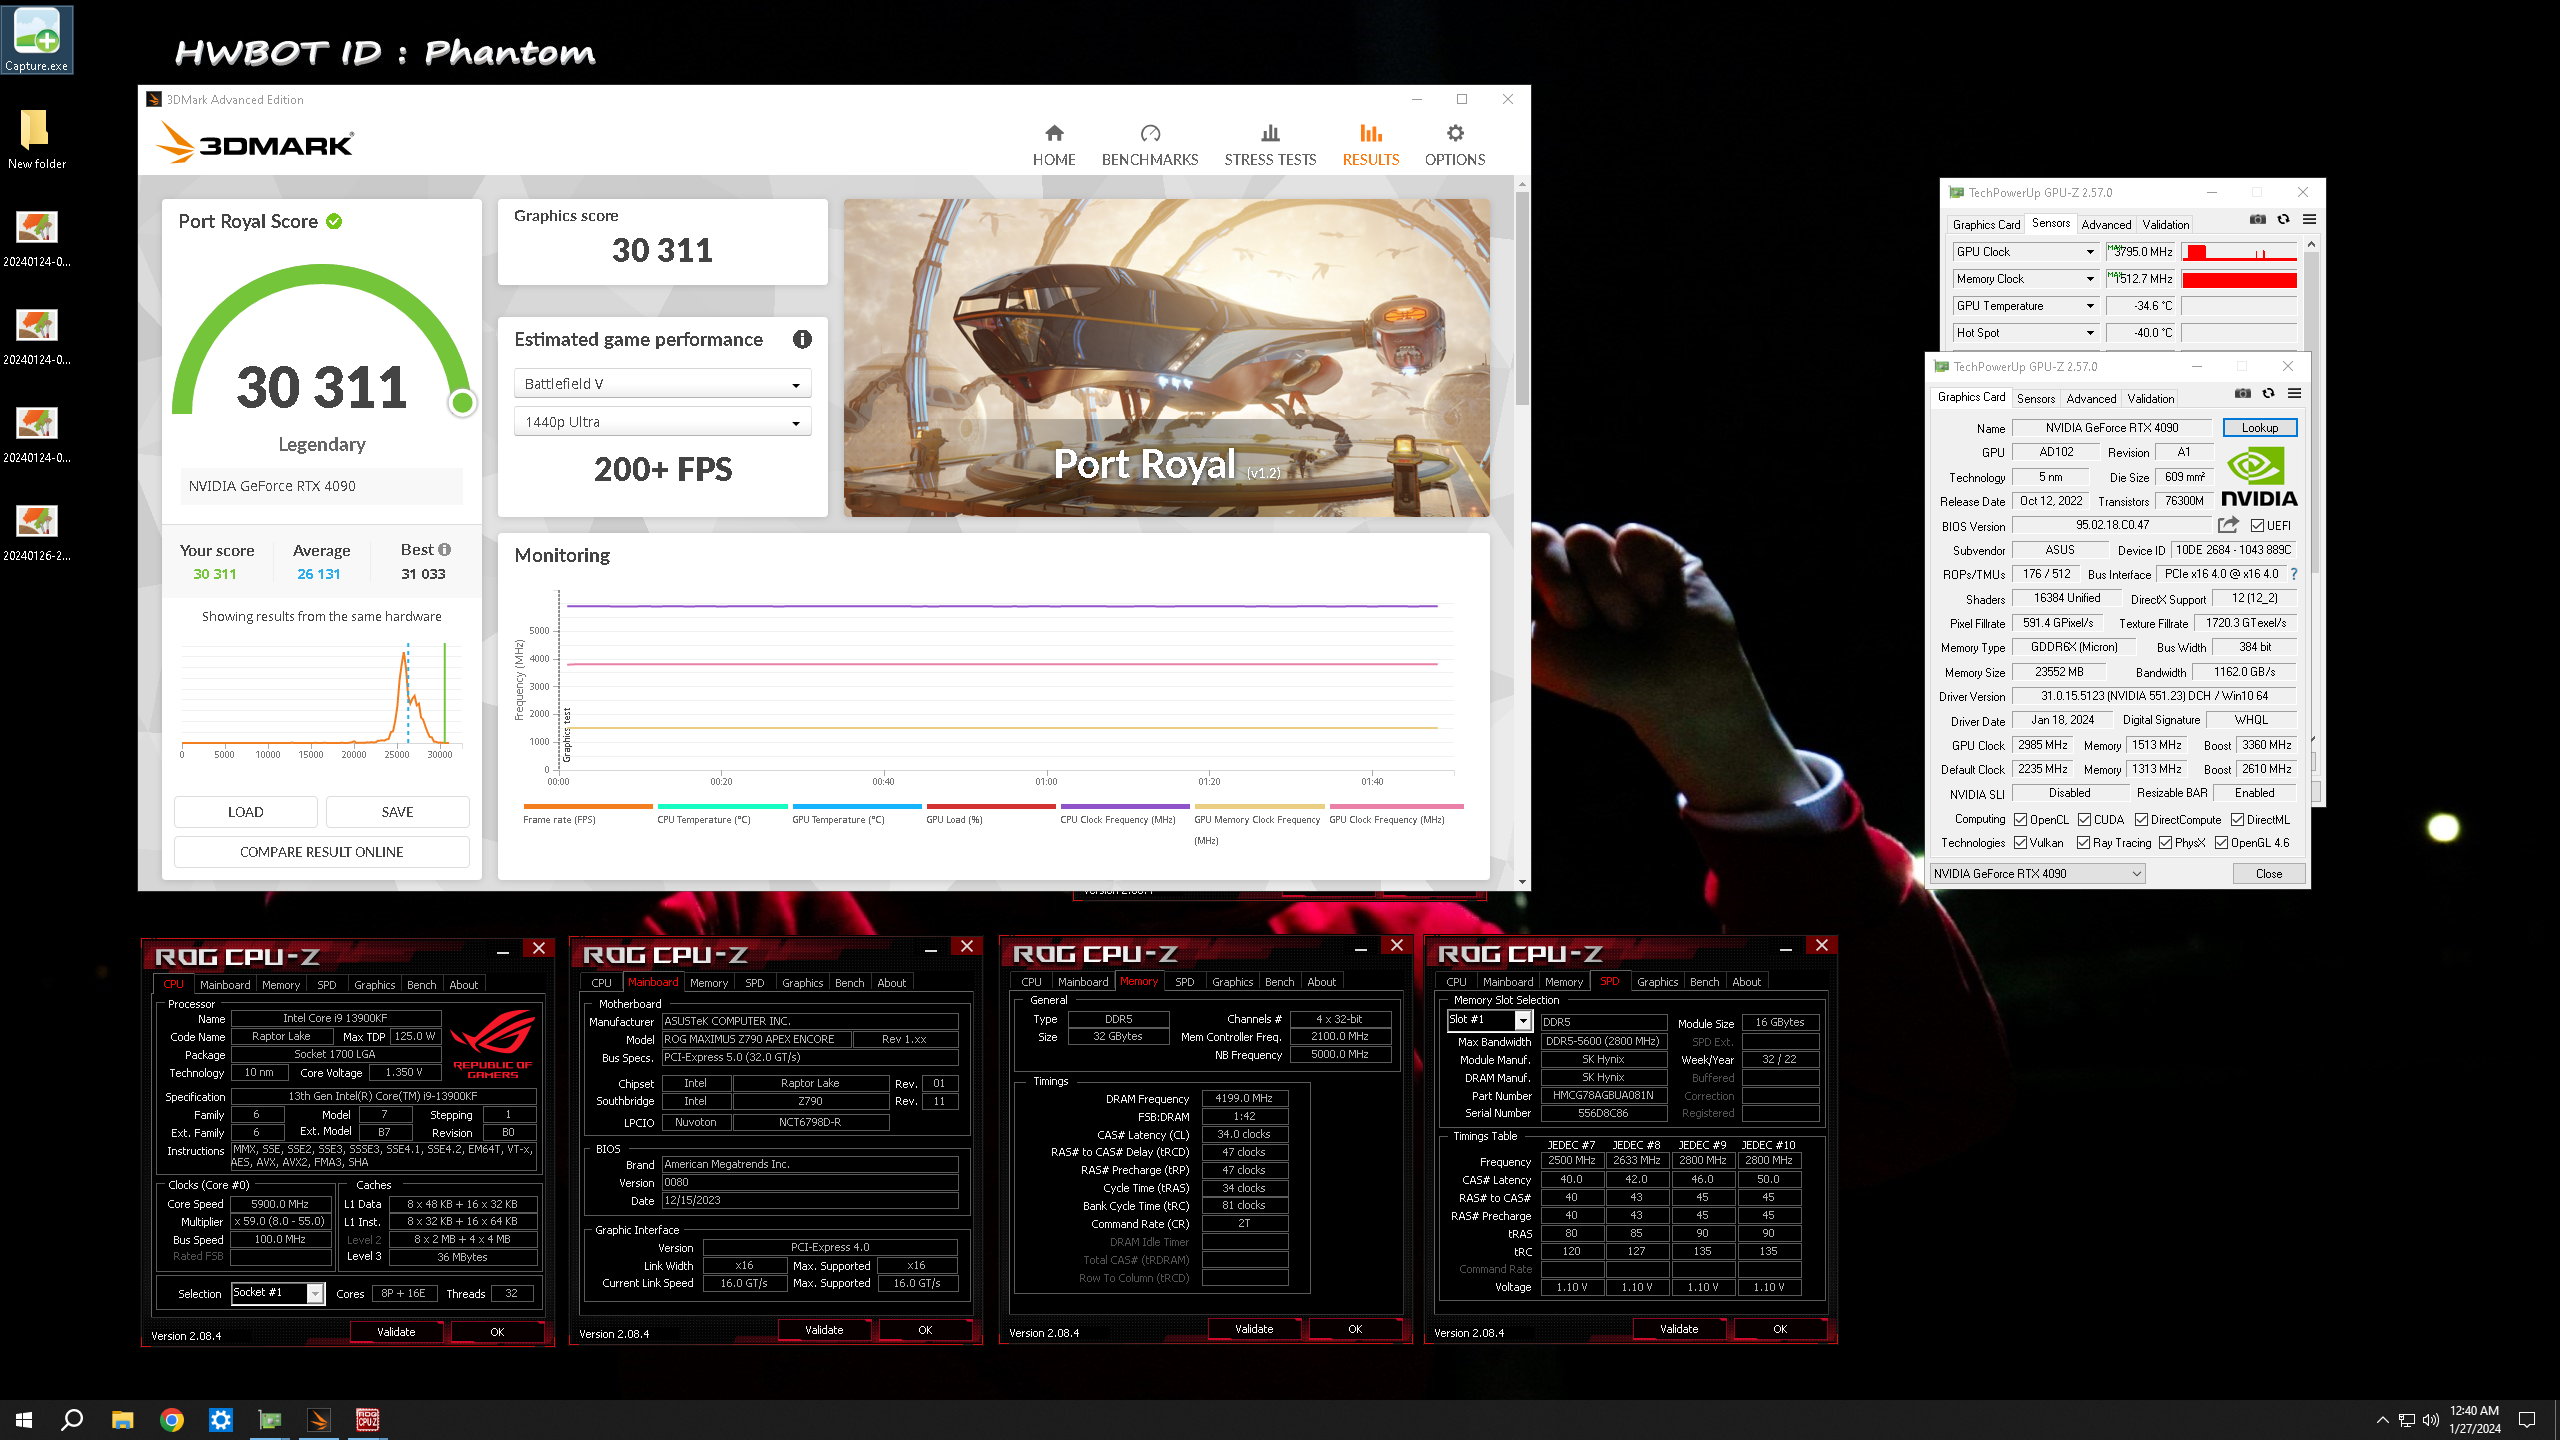2560x1440 pixels.
Task: Click the GPU Clock red sensor graph
Action: click(x=2239, y=252)
